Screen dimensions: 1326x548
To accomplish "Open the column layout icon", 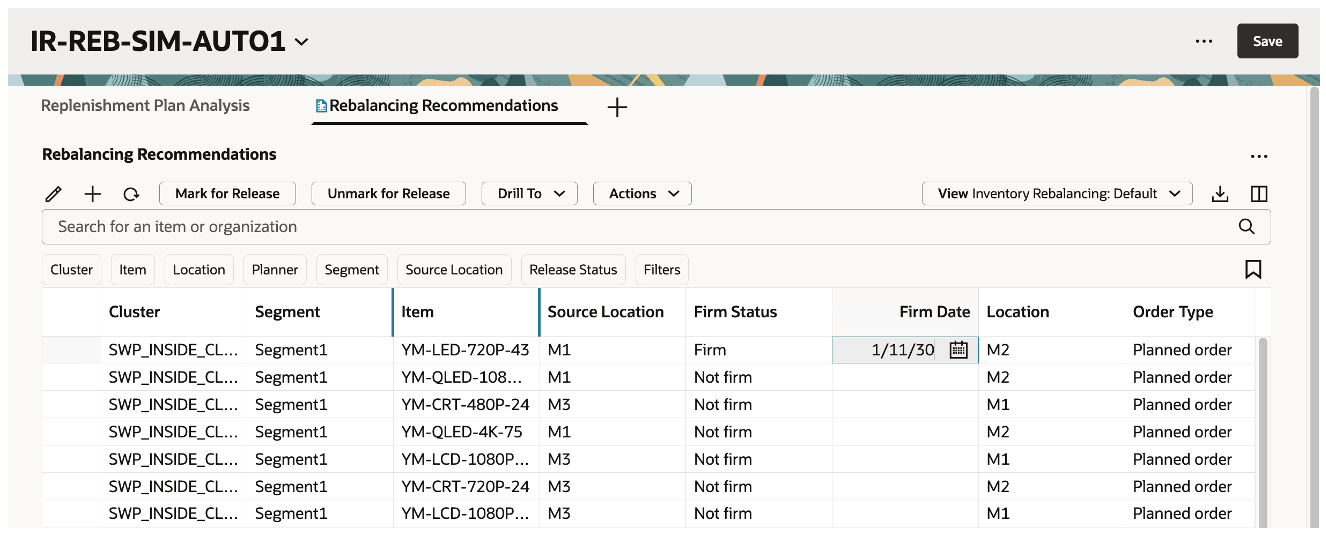I will (1259, 194).
